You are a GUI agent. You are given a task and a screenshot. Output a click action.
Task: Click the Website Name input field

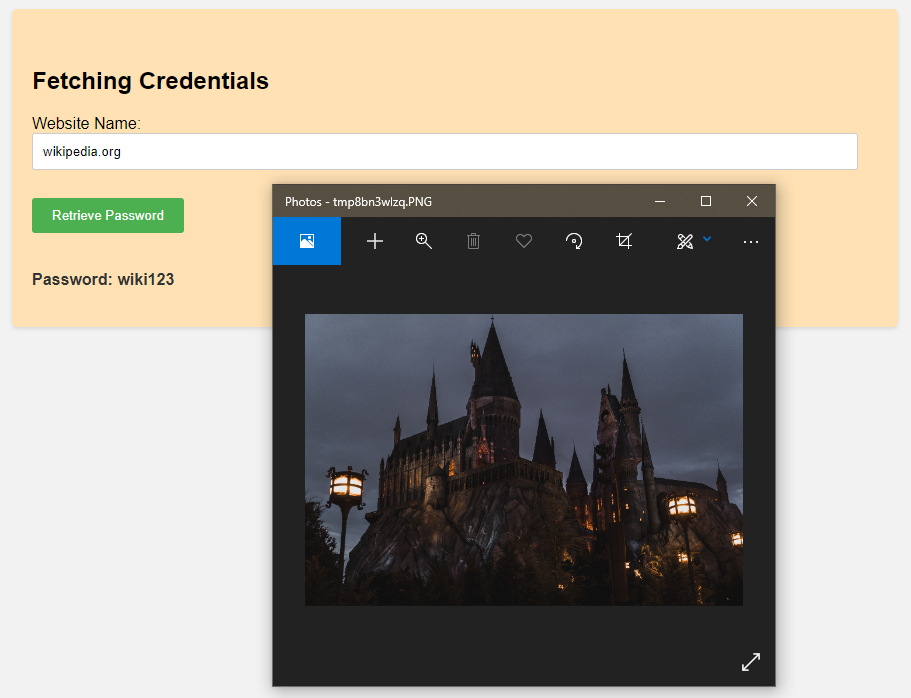[444, 152]
